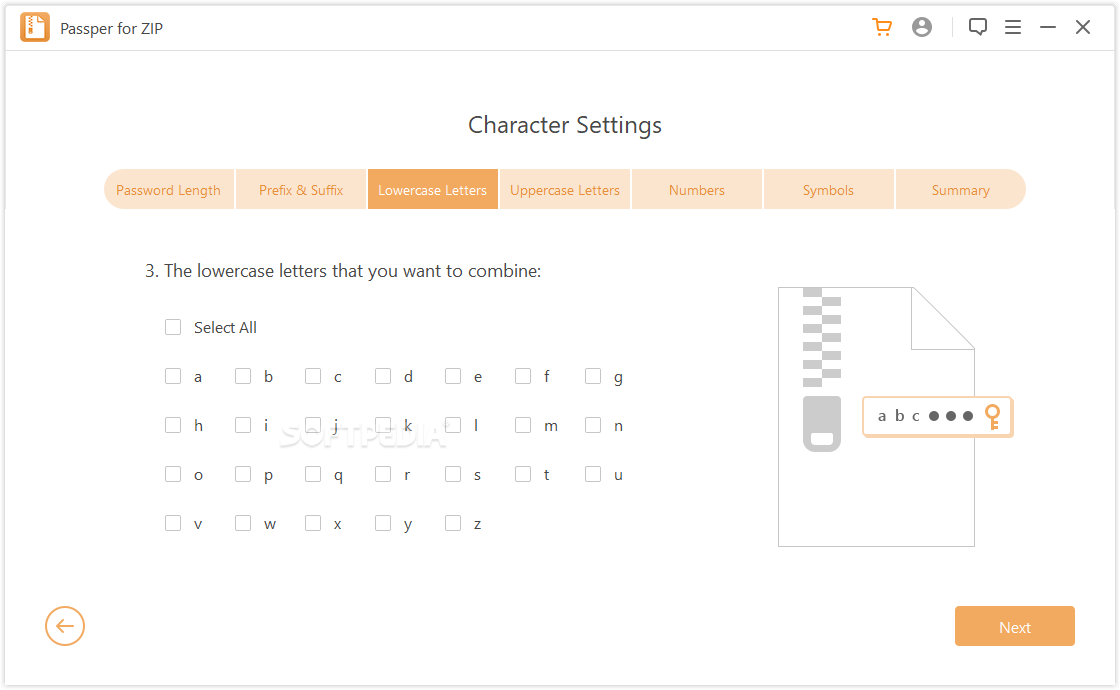The image size is (1120, 690).
Task: Check the Select All checkbox
Action: [x=173, y=327]
